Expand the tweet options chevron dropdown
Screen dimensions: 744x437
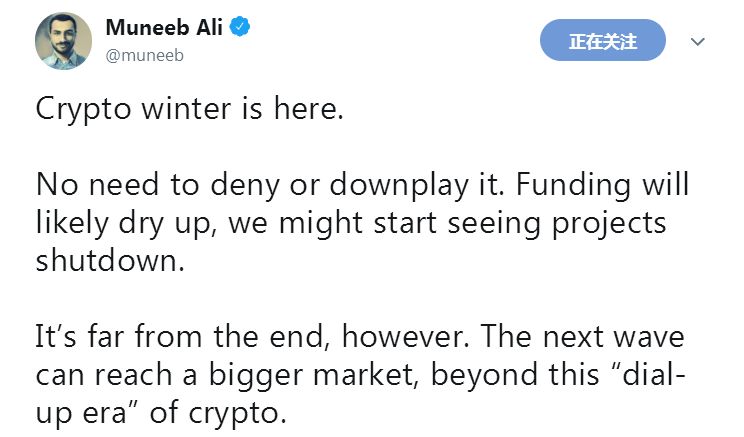[698, 42]
